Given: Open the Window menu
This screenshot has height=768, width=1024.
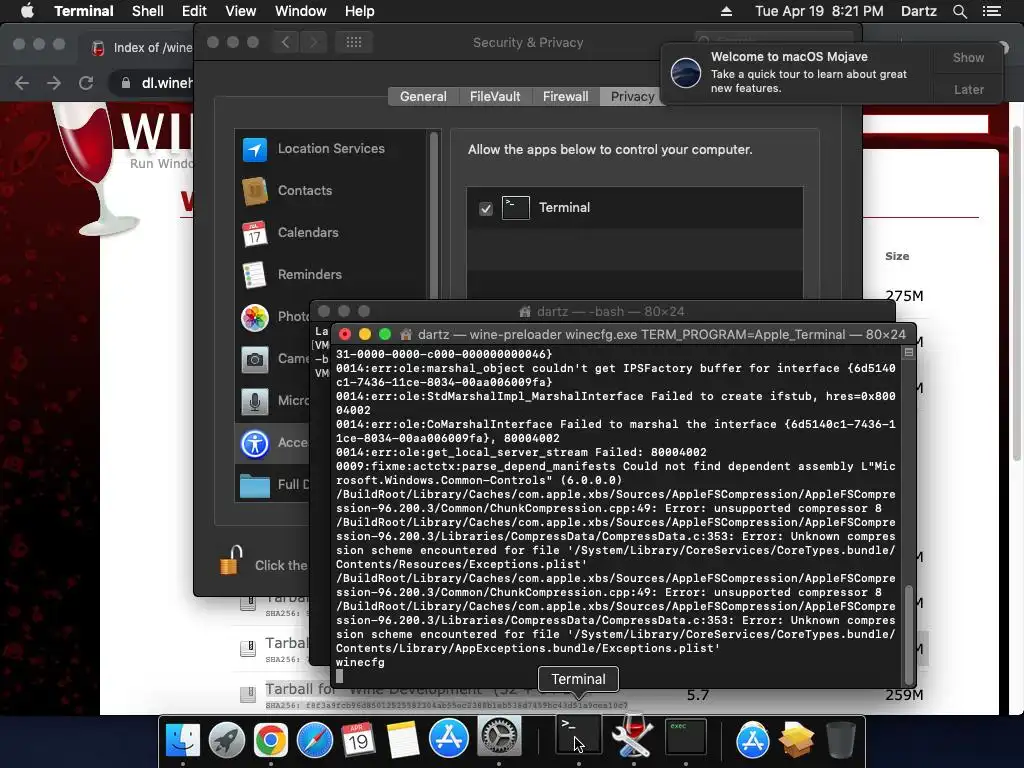Looking at the screenshot, I should pyautogui.click(x=300, y=11).
